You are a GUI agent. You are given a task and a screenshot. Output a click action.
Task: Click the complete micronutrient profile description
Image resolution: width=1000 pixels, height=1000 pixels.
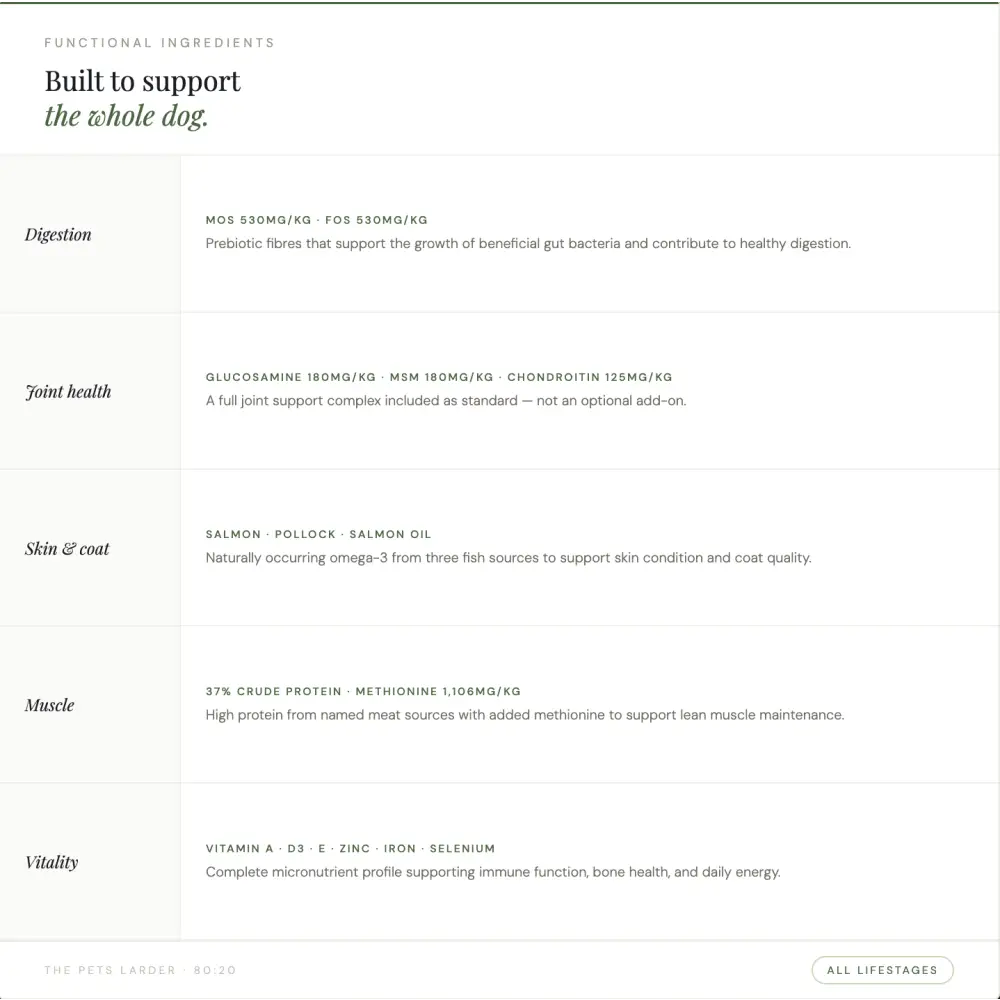pos(493,872)
